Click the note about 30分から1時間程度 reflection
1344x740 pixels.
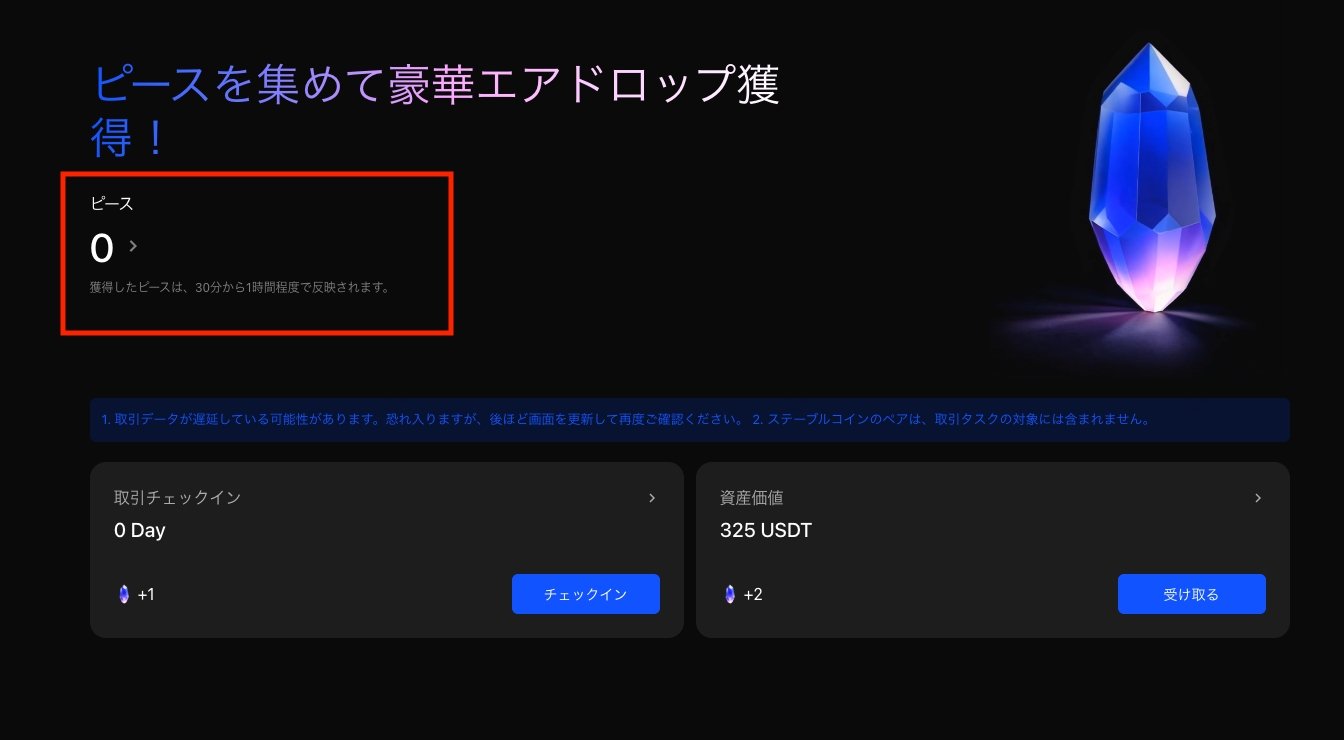239,288
